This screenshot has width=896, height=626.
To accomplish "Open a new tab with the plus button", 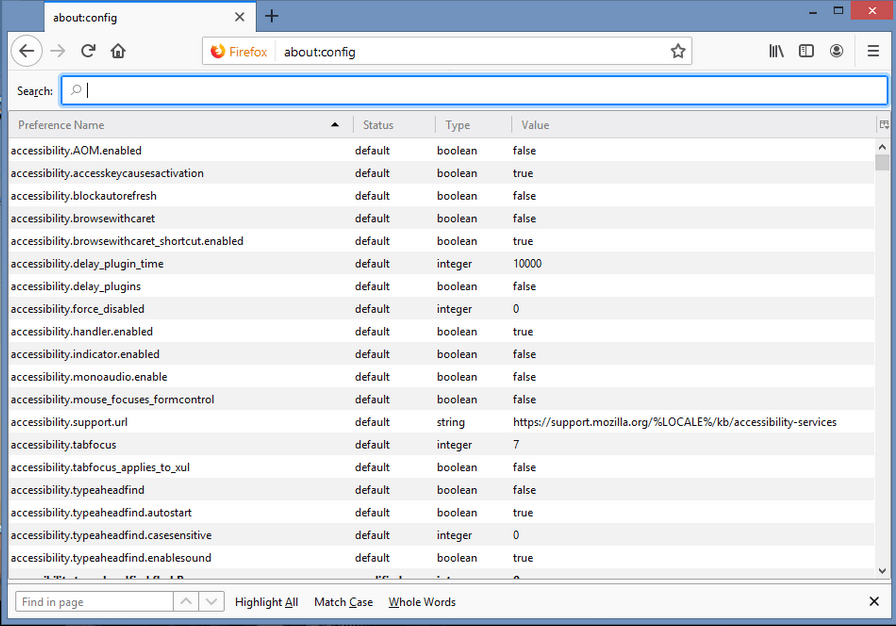I will [x=271, y=16].
